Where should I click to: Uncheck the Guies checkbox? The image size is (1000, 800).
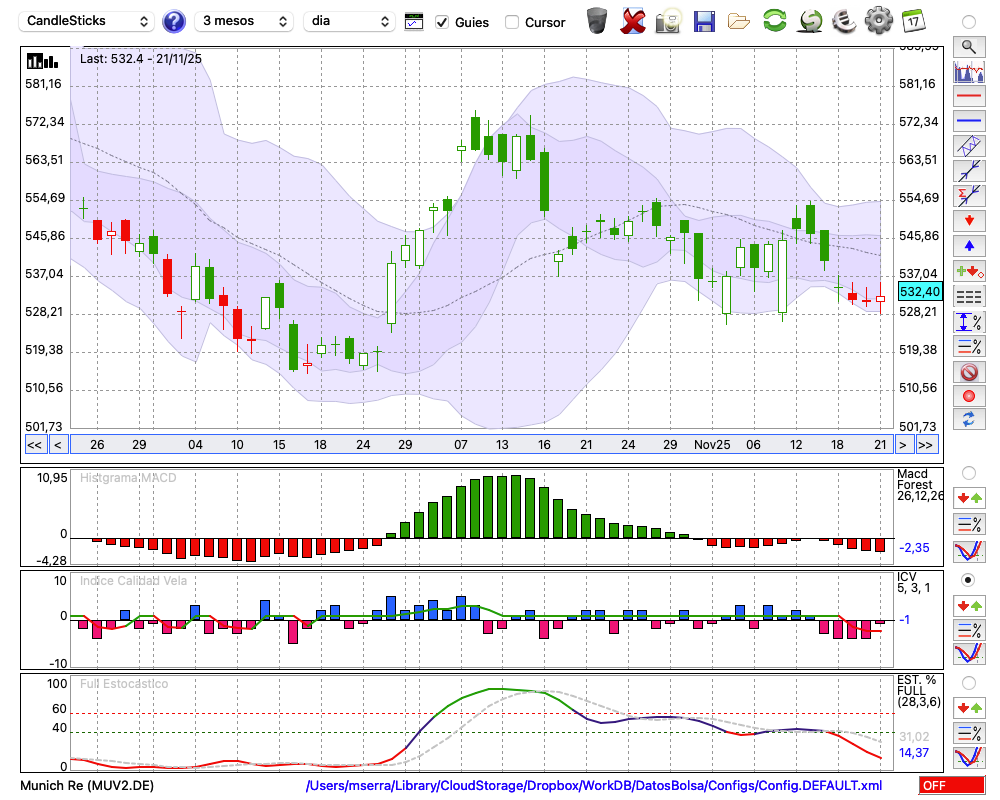coord(442,22)
